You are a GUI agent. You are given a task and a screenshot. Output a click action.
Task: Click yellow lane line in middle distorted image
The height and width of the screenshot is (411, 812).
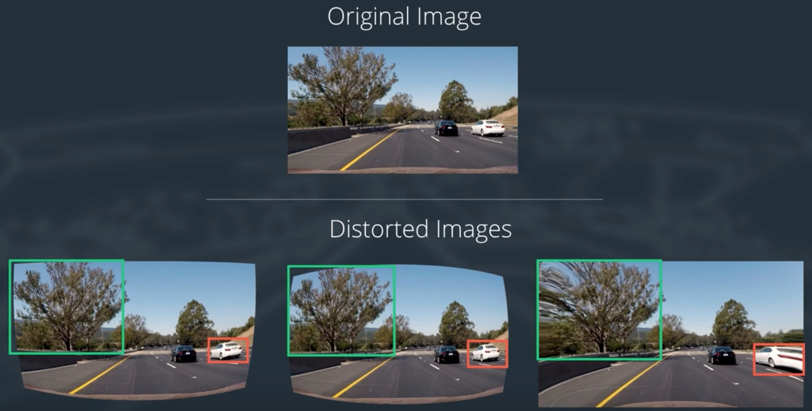coord(362,378)
